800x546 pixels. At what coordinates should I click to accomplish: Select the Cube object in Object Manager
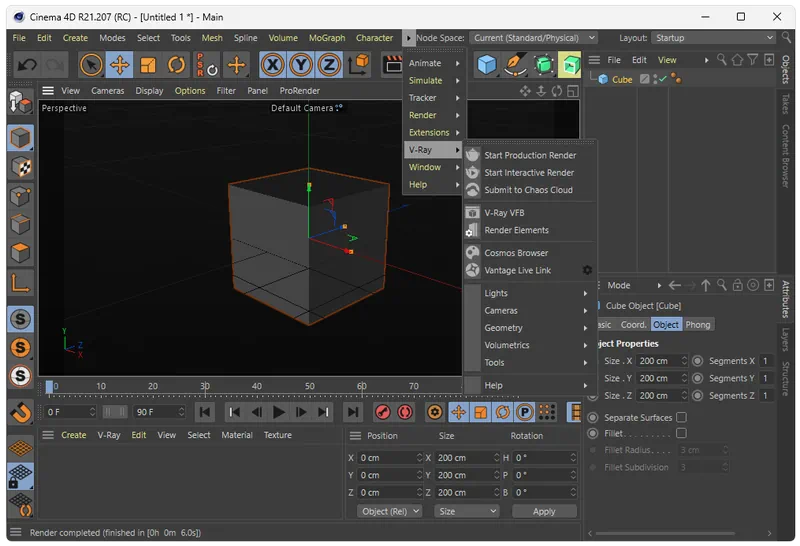tap(622, 80)
